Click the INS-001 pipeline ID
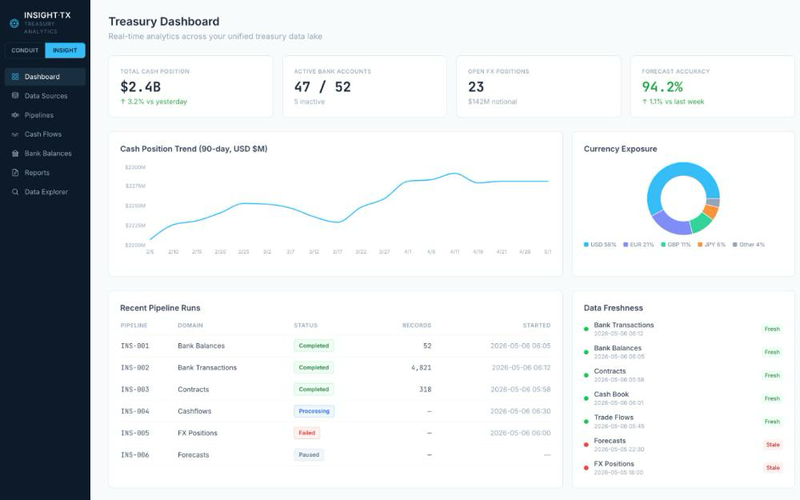Screen dimensions: 800x500 pos(135,345)
